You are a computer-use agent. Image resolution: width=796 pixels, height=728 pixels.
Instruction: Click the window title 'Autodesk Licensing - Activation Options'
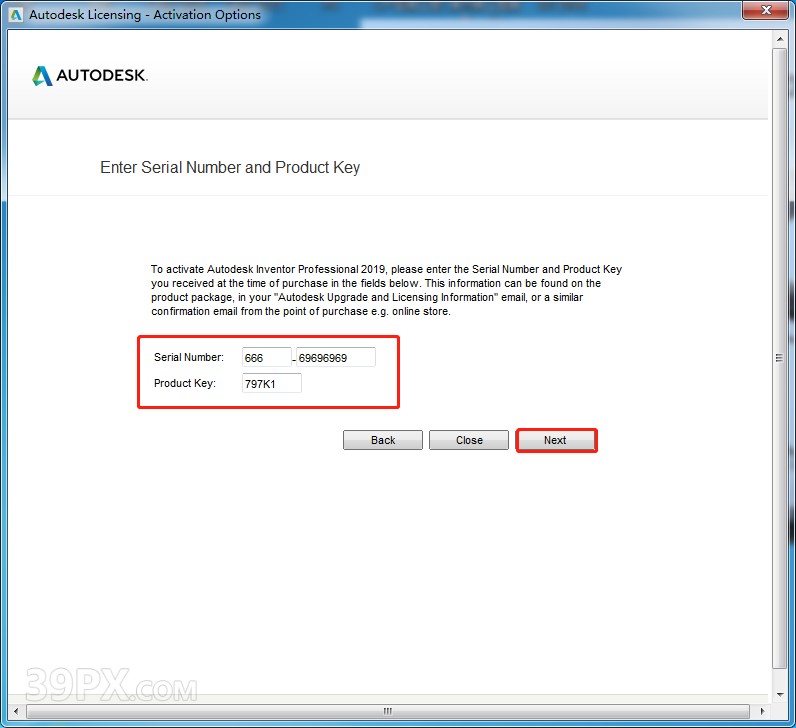tap(145, 15)
